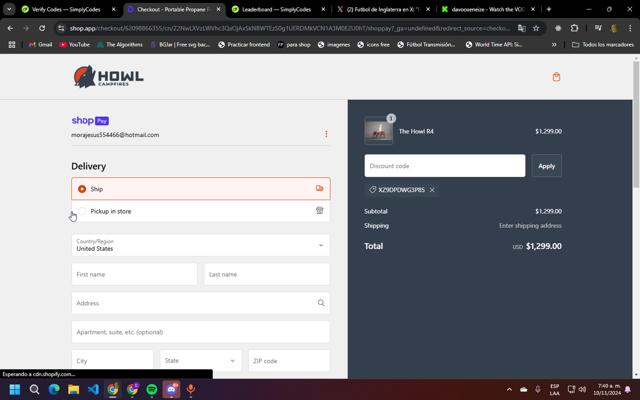This screenshot has width=640, height=400.
Task: Open File Explorer from the taskbar
Action: (73, 389)
